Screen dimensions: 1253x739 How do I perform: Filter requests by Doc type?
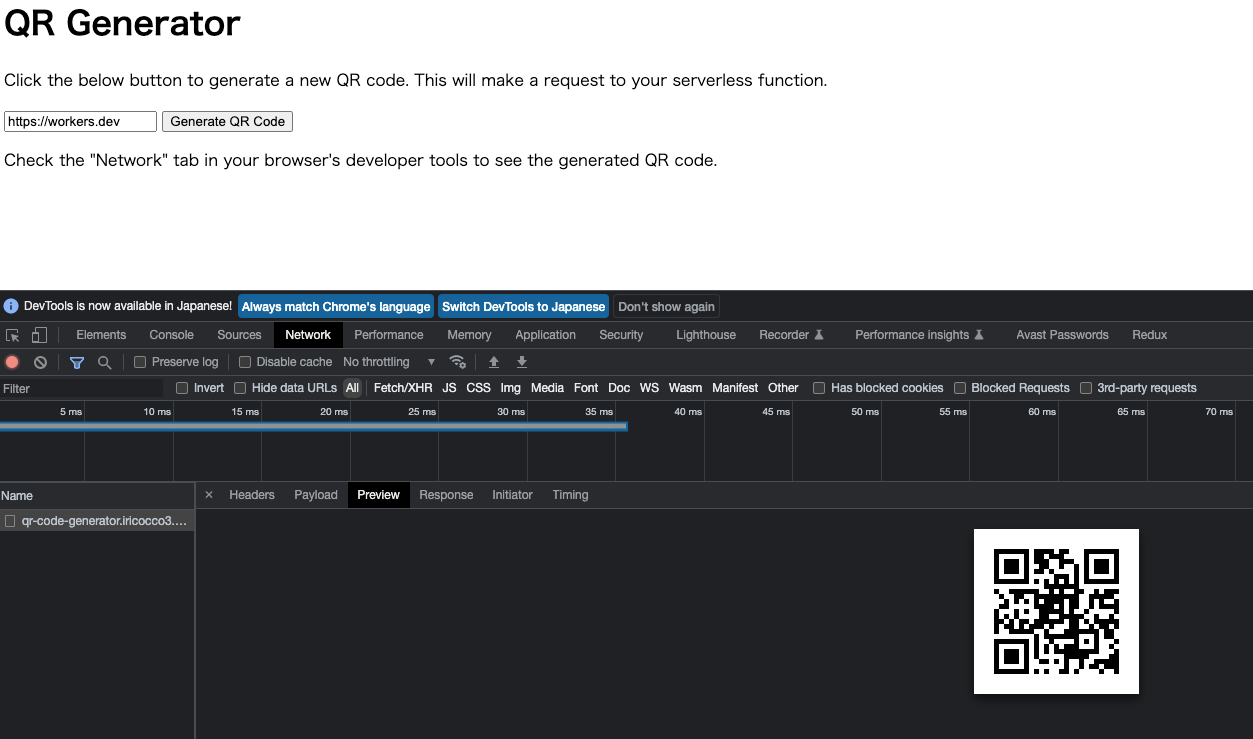tap(619, 388)
